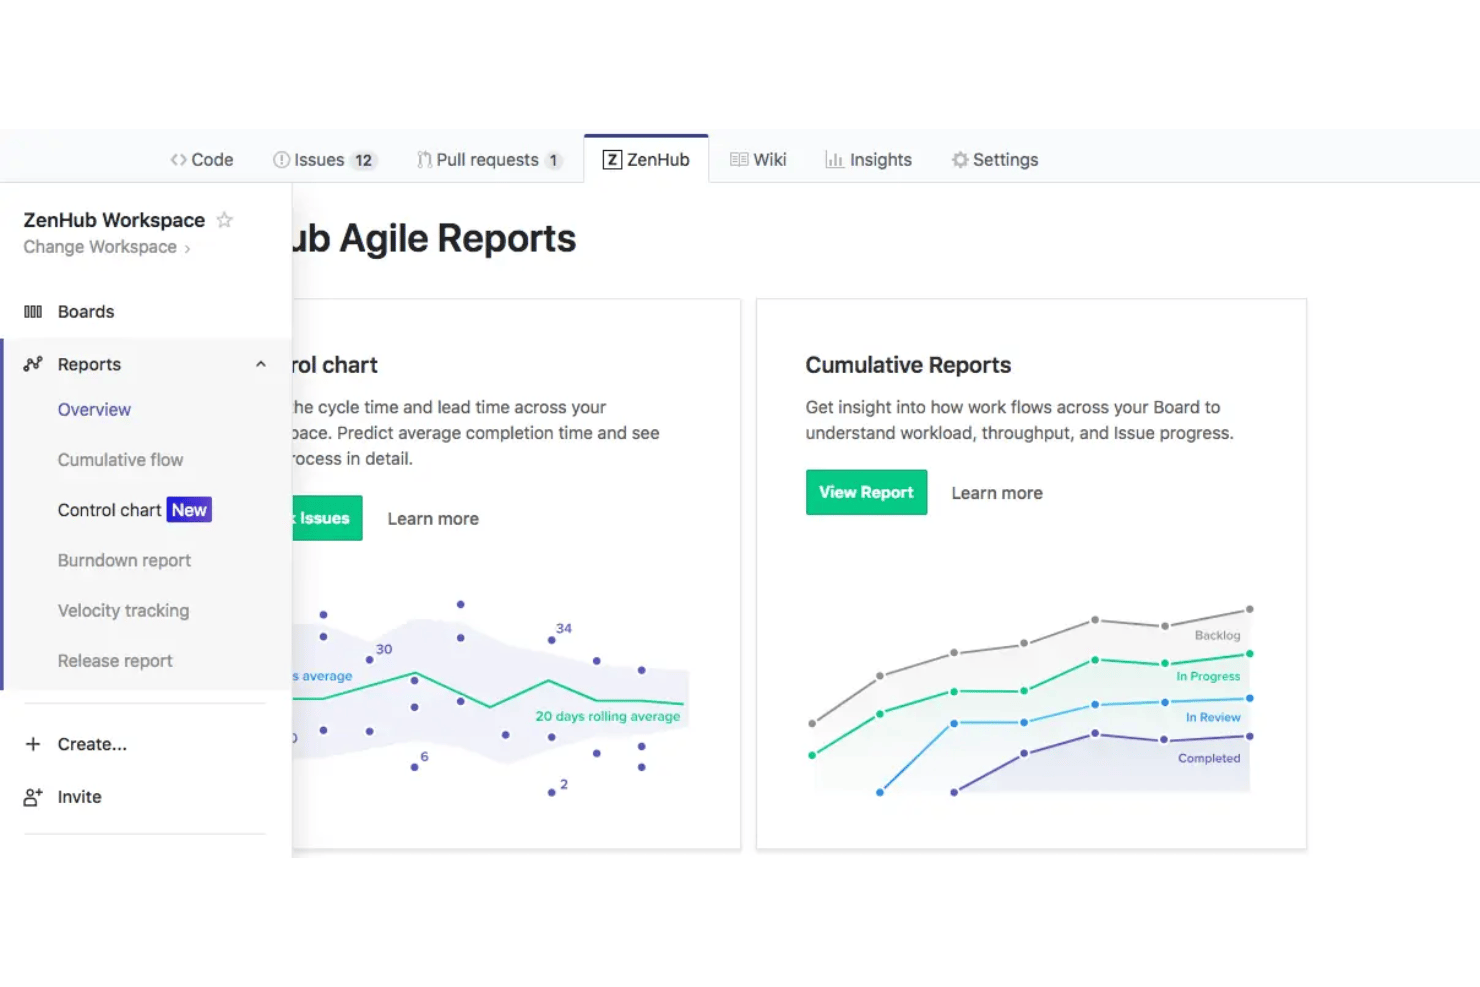Select the ZenHub tab

click(x=646, y=160)
